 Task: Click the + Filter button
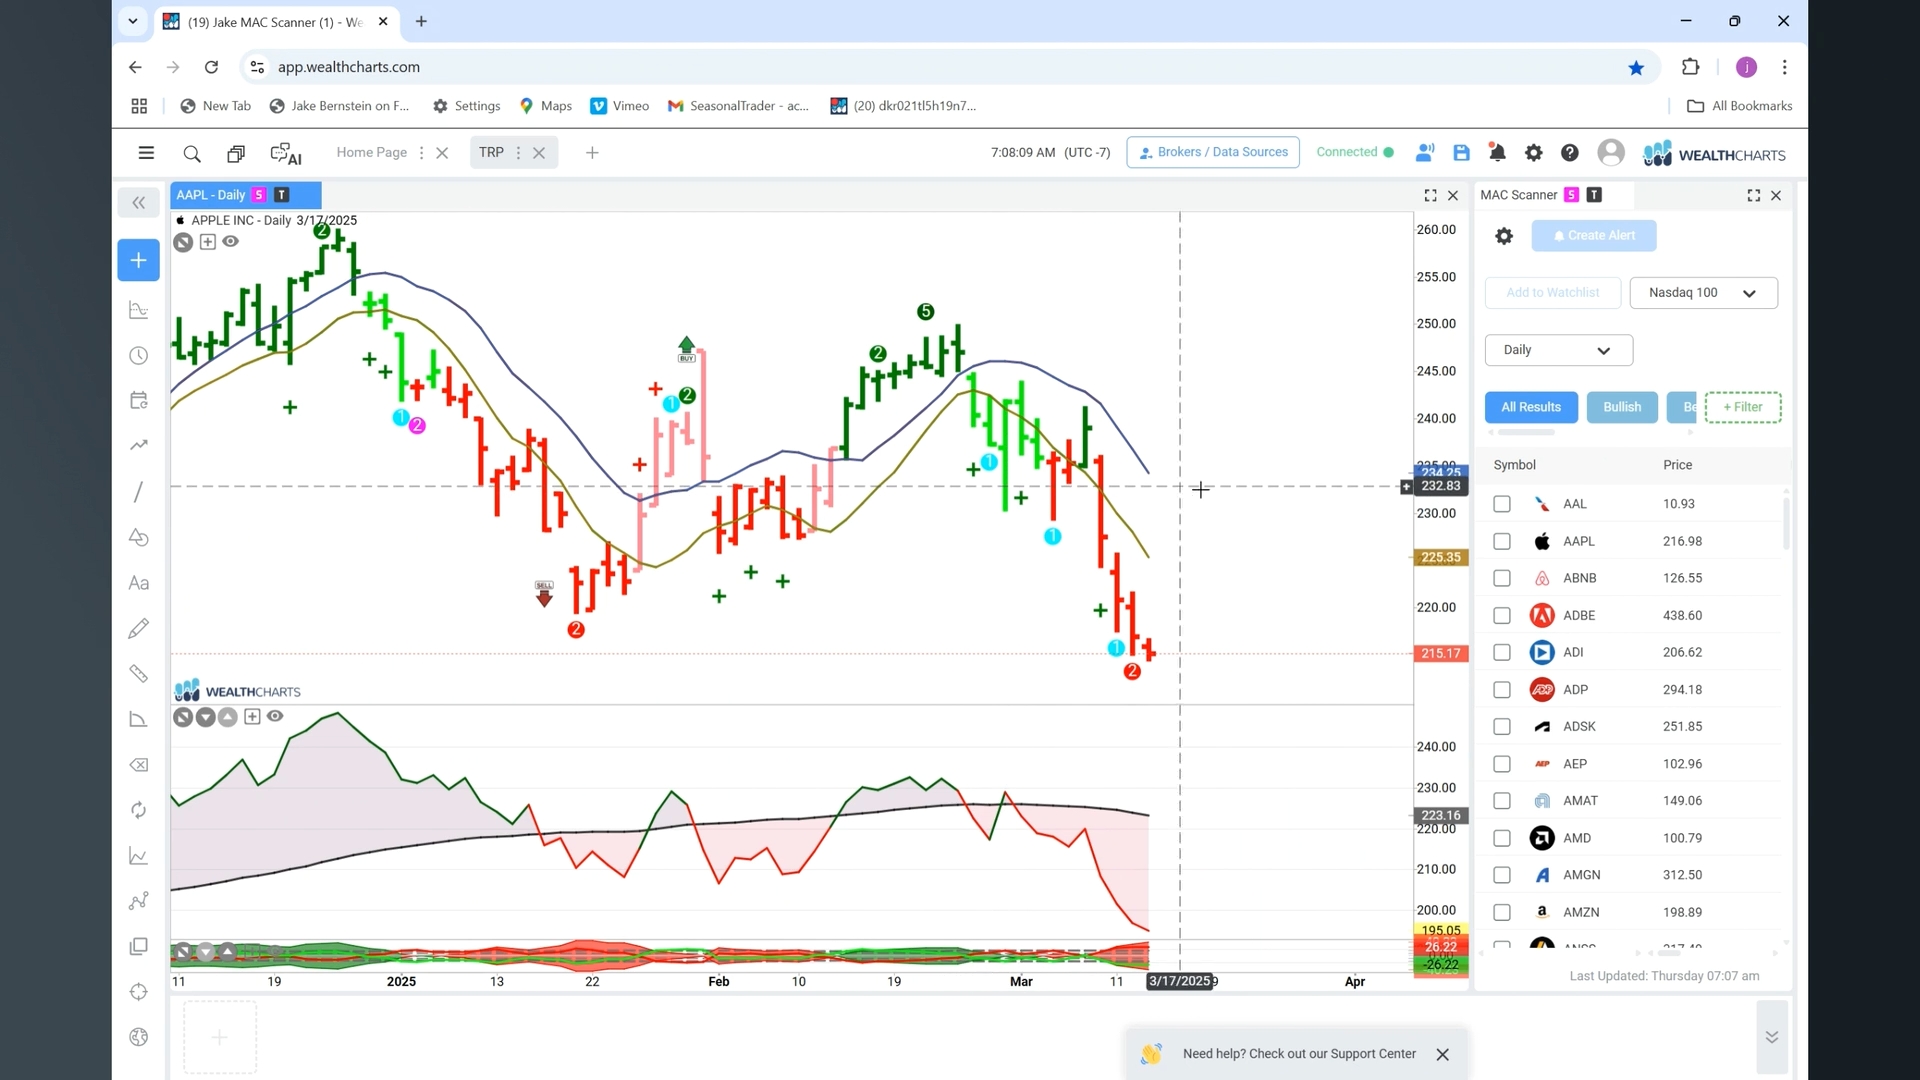1742,407
